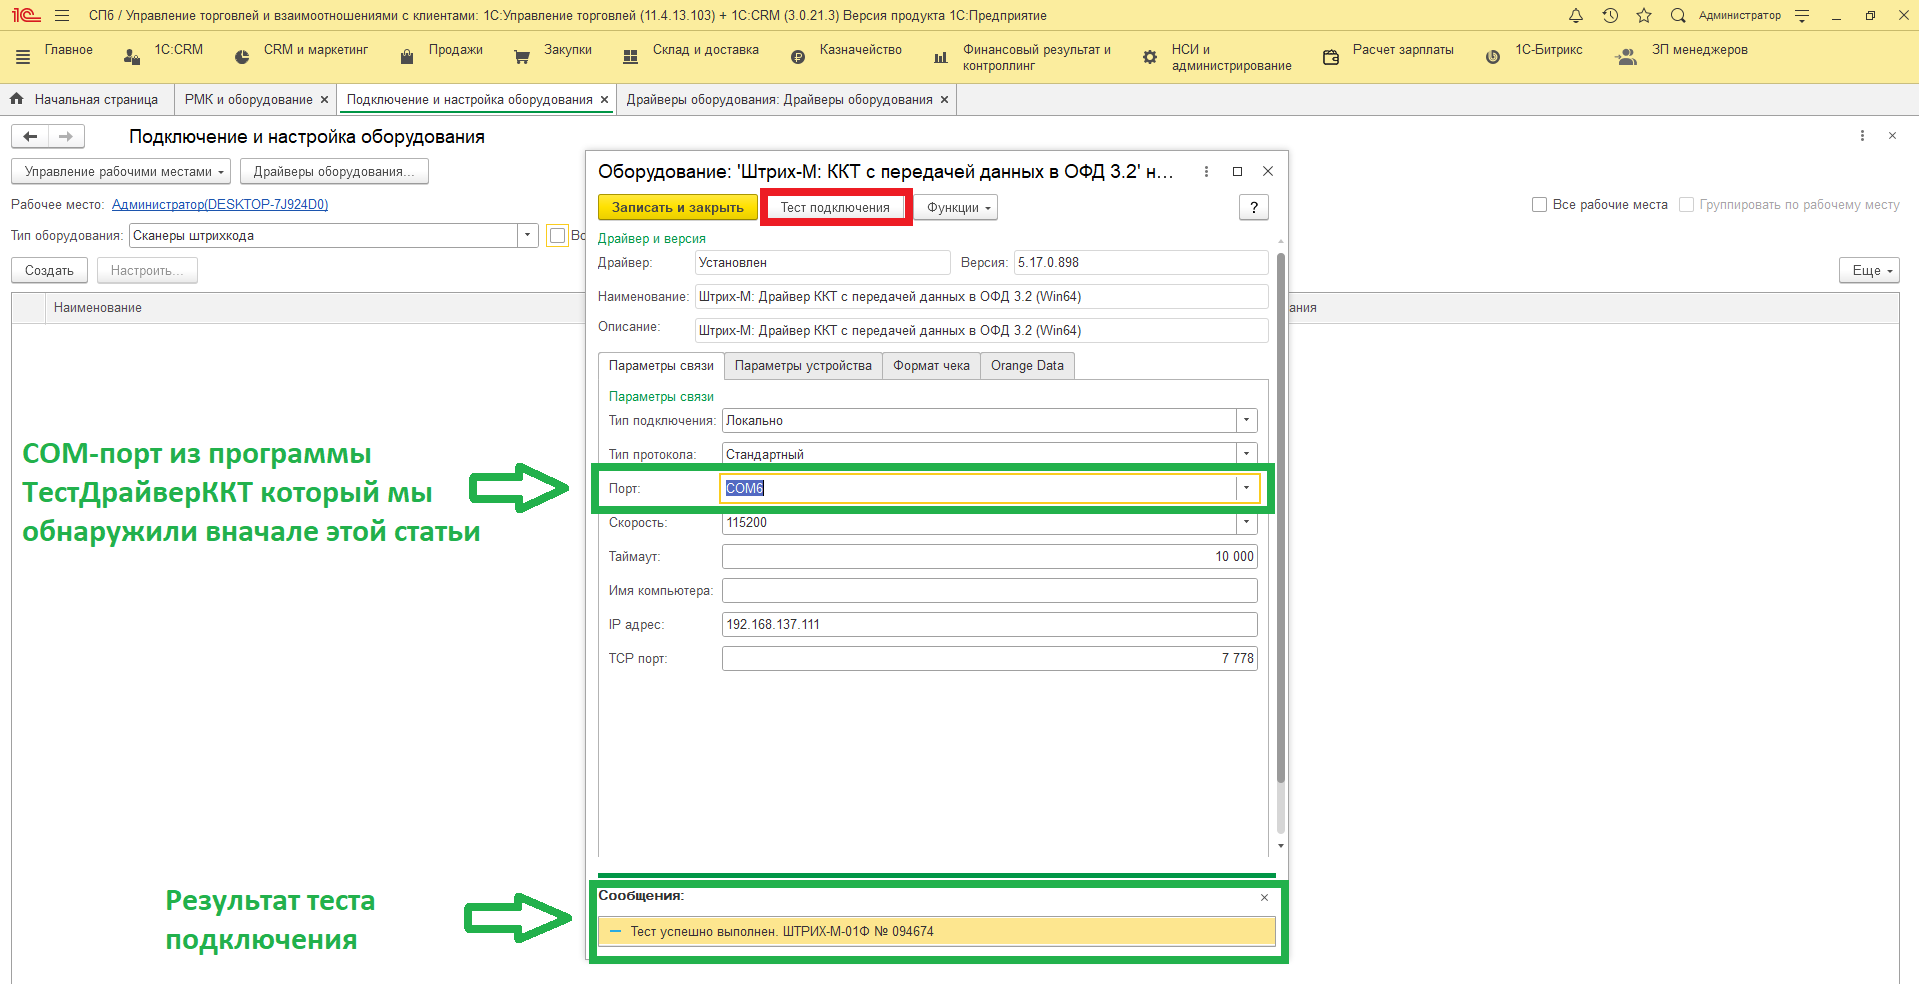Toggle Группировать по рабочему месту checkbox
Image resolution: width=1919 pixels, height=984 pixels.
tap(1686, 205)
